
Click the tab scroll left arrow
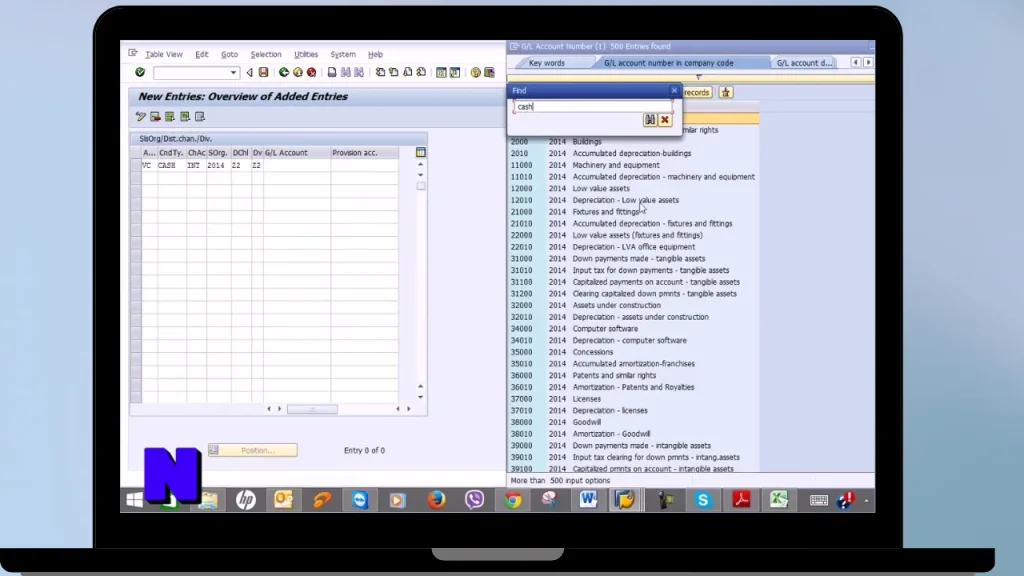coord(856,62)
